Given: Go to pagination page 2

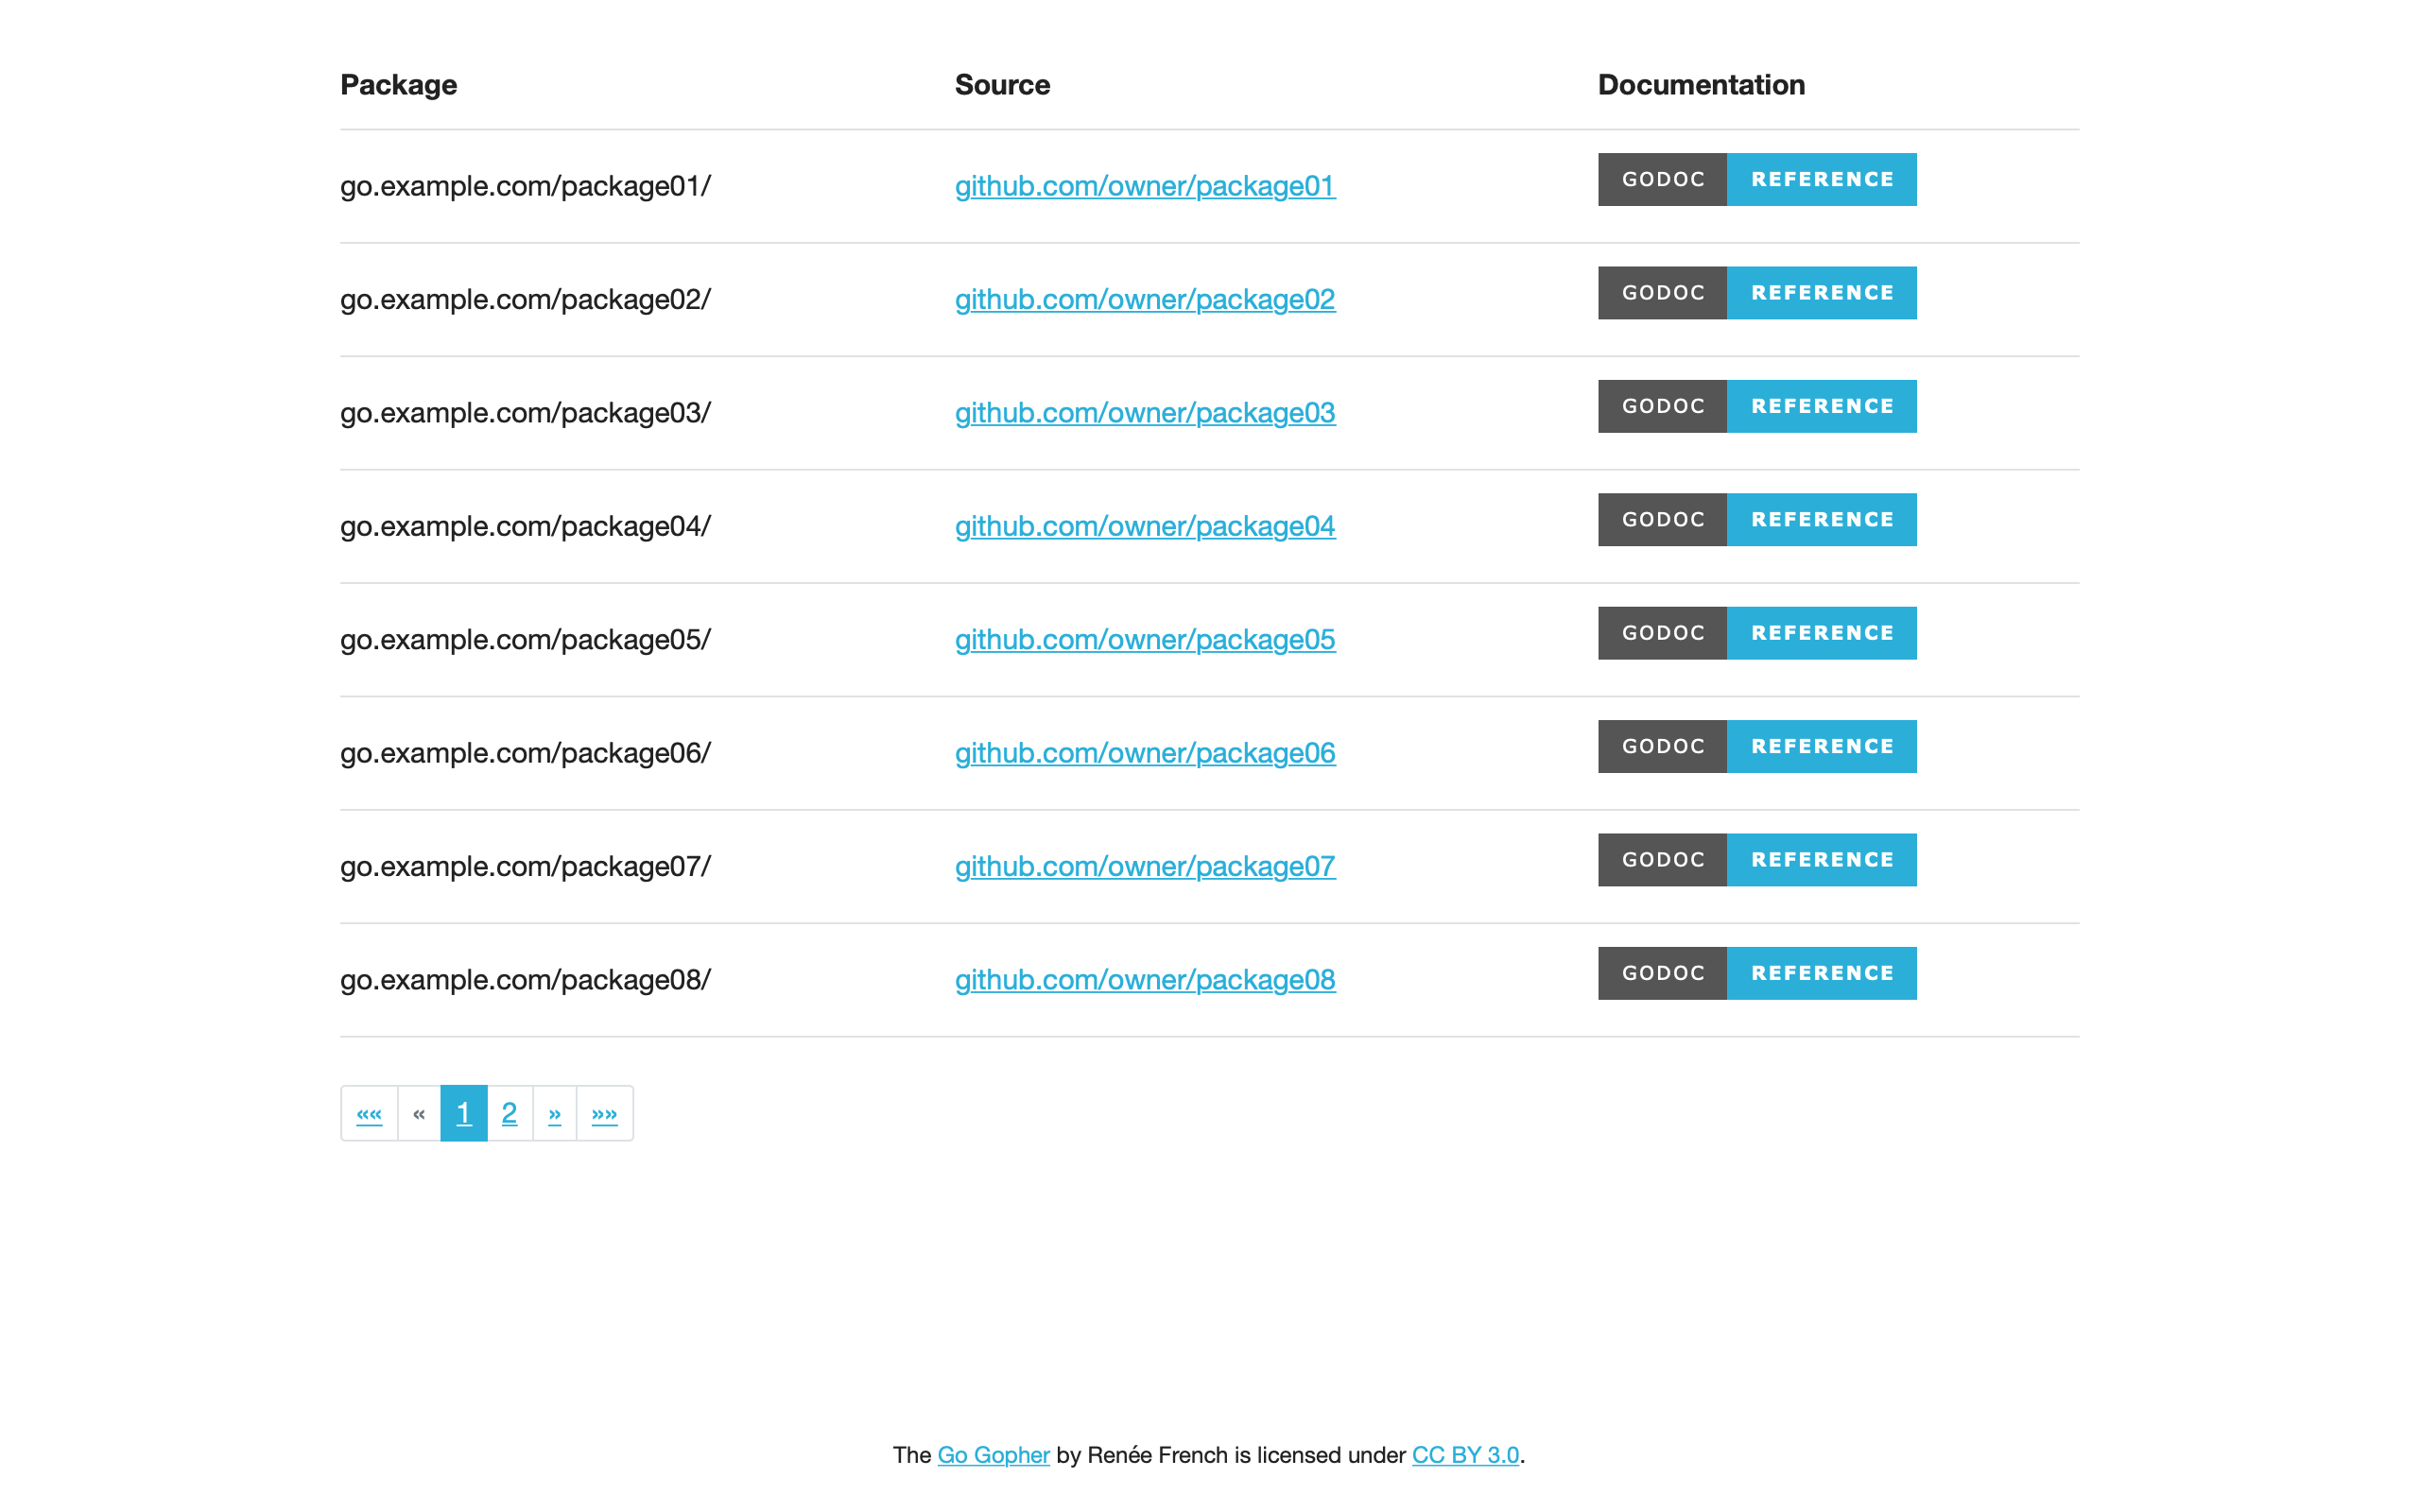Looking at the screenshot, I should [509, 1113].
